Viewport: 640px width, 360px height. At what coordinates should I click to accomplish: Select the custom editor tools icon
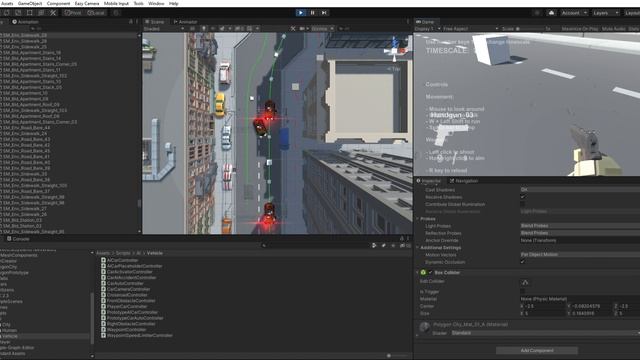pos(53,13)
